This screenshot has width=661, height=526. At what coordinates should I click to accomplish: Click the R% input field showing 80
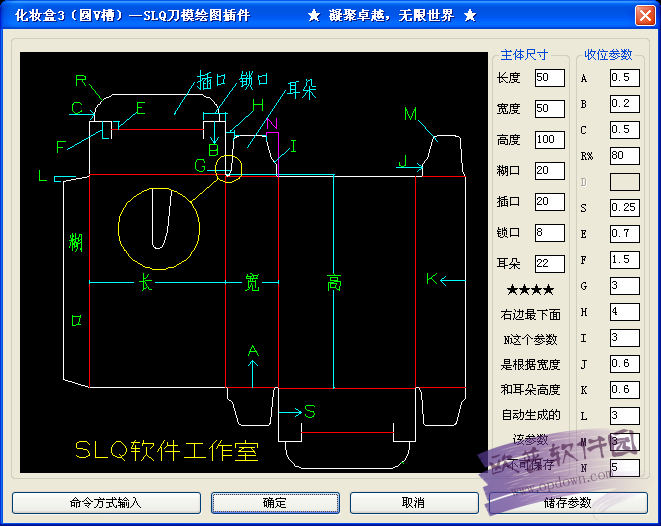(x=625, y=156)
